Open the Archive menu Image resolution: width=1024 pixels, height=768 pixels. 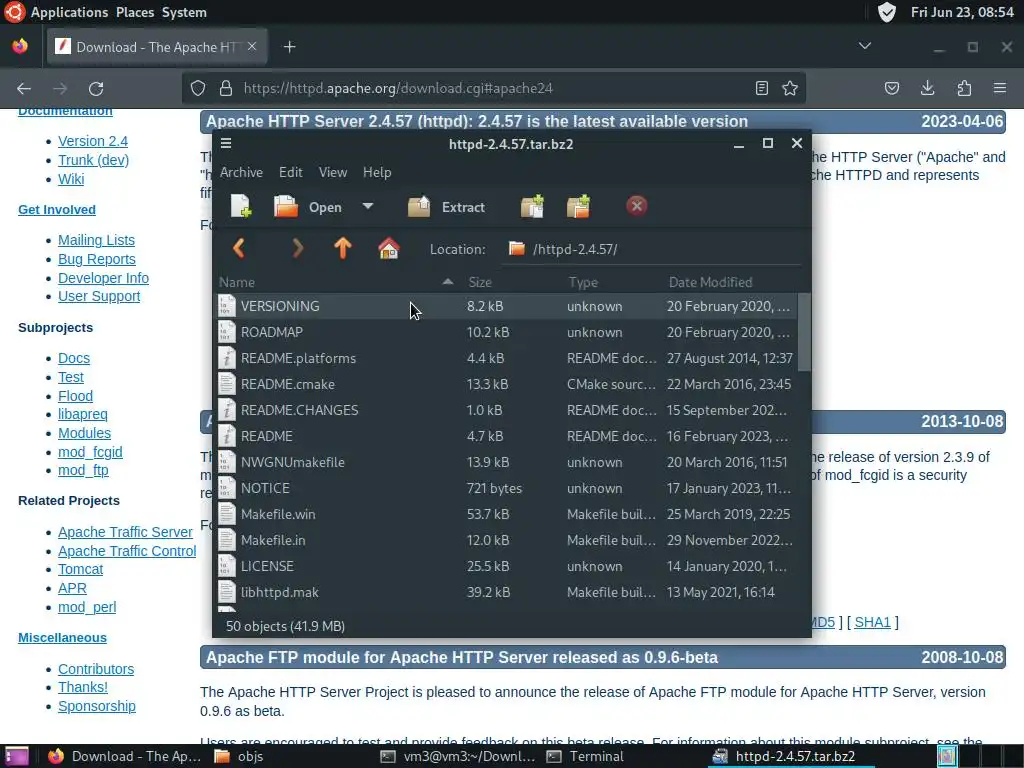241,172
